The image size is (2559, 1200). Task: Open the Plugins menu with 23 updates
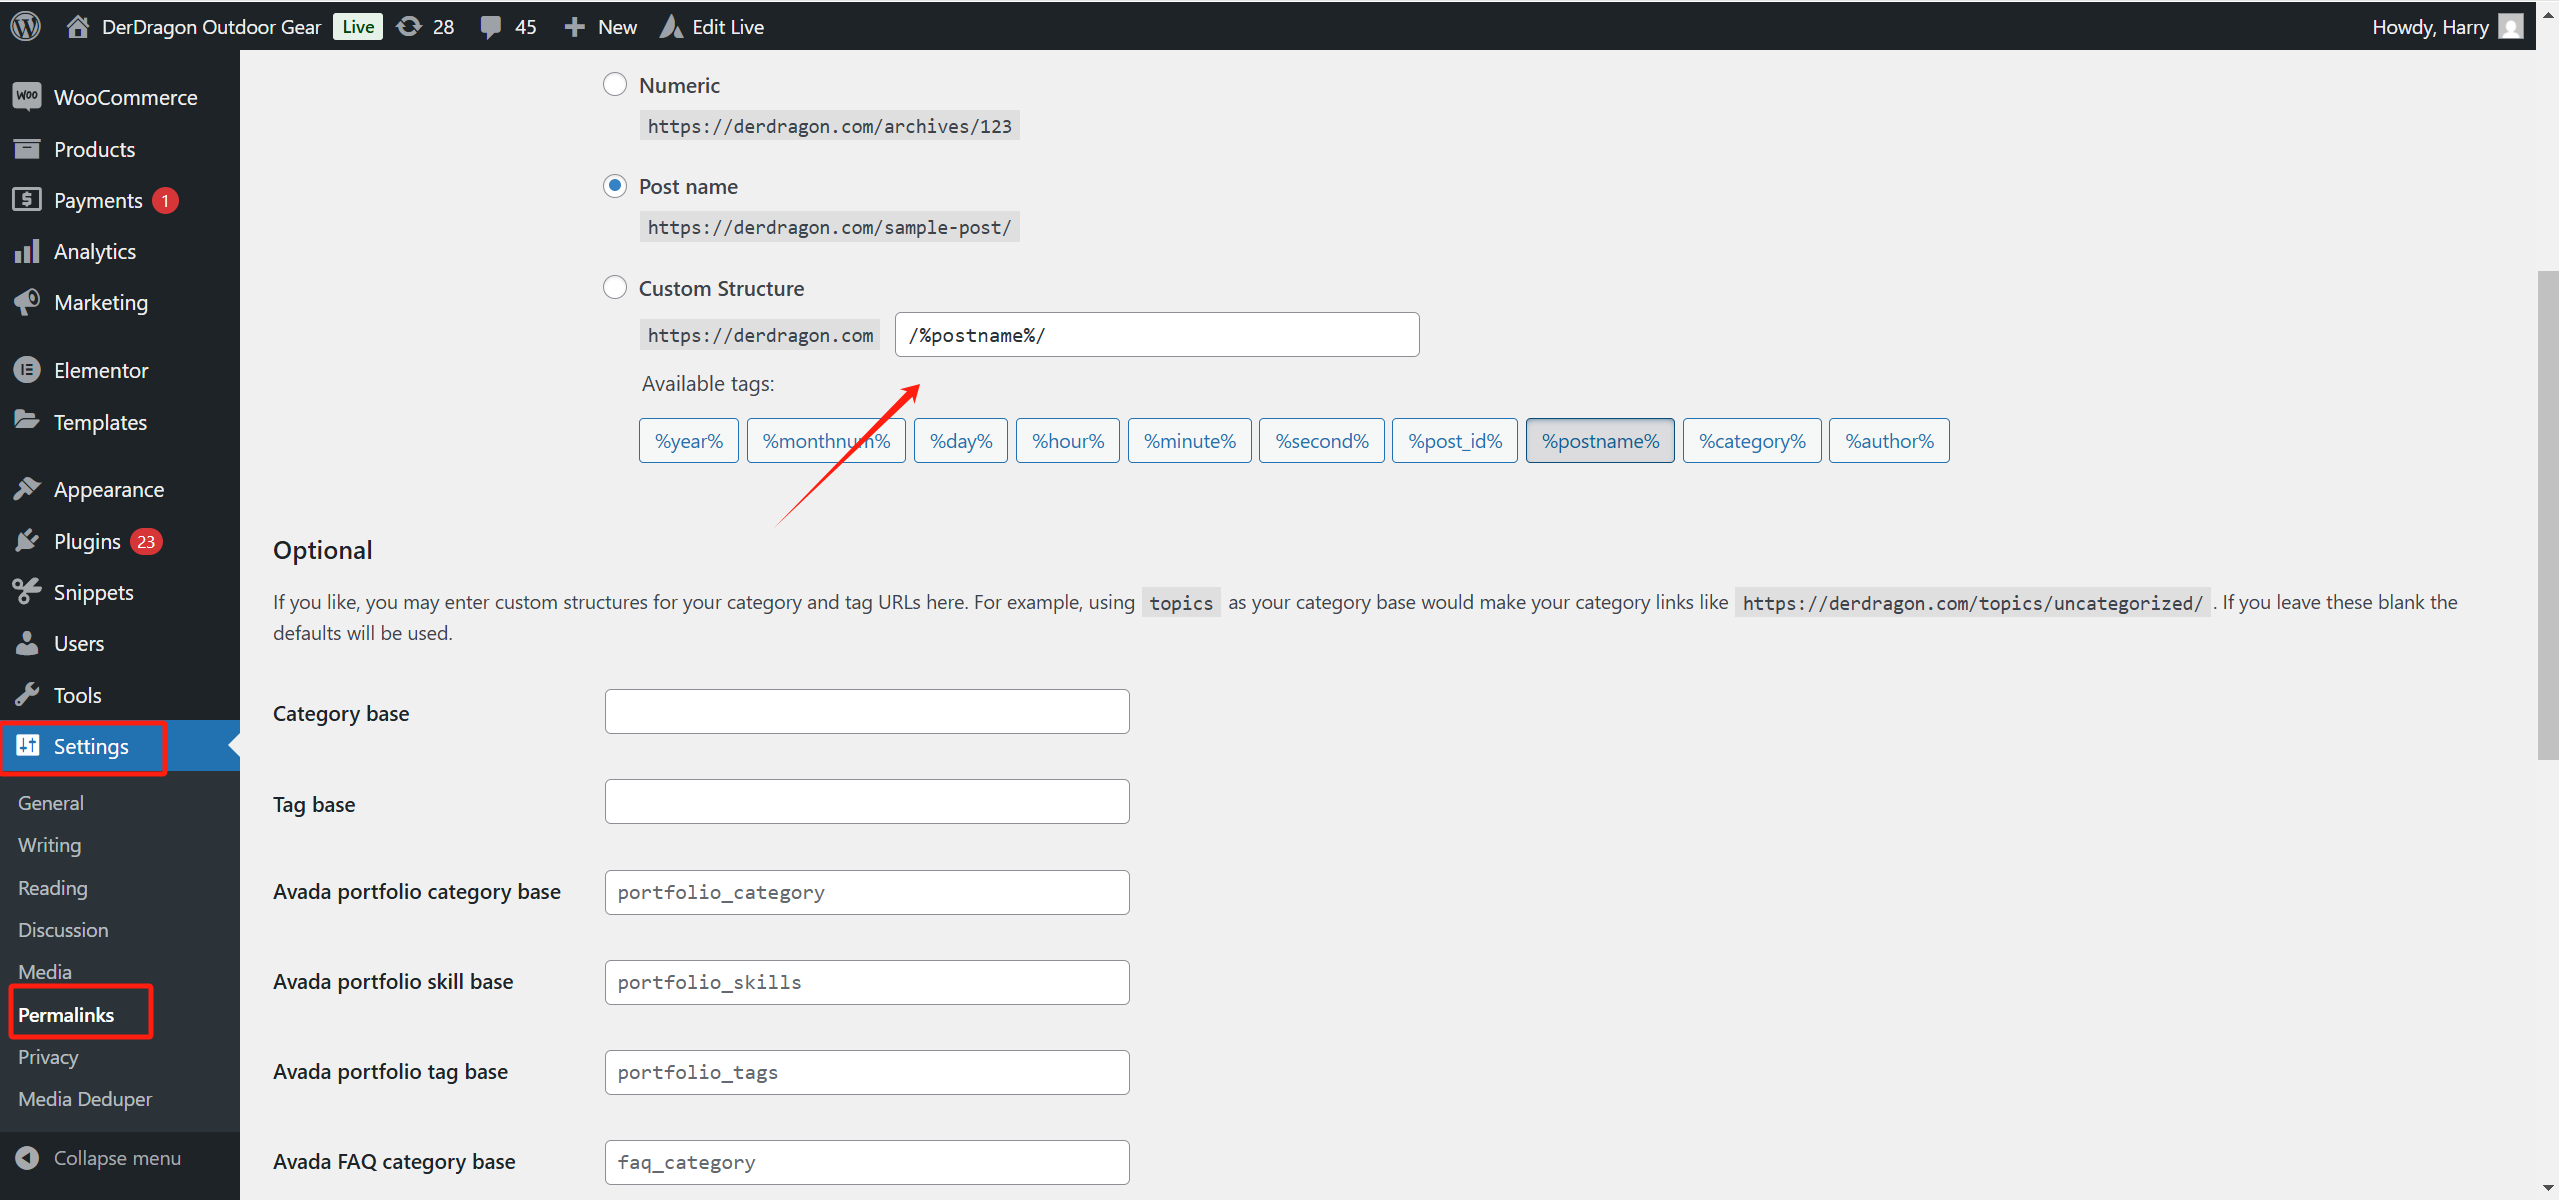point(120,541)
